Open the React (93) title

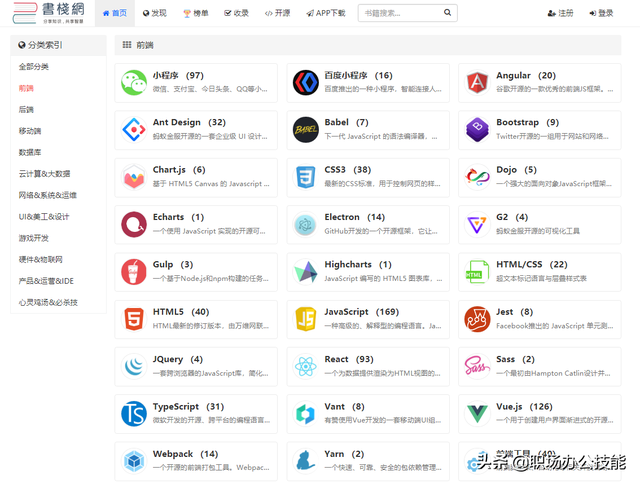(x=349, y=359)
